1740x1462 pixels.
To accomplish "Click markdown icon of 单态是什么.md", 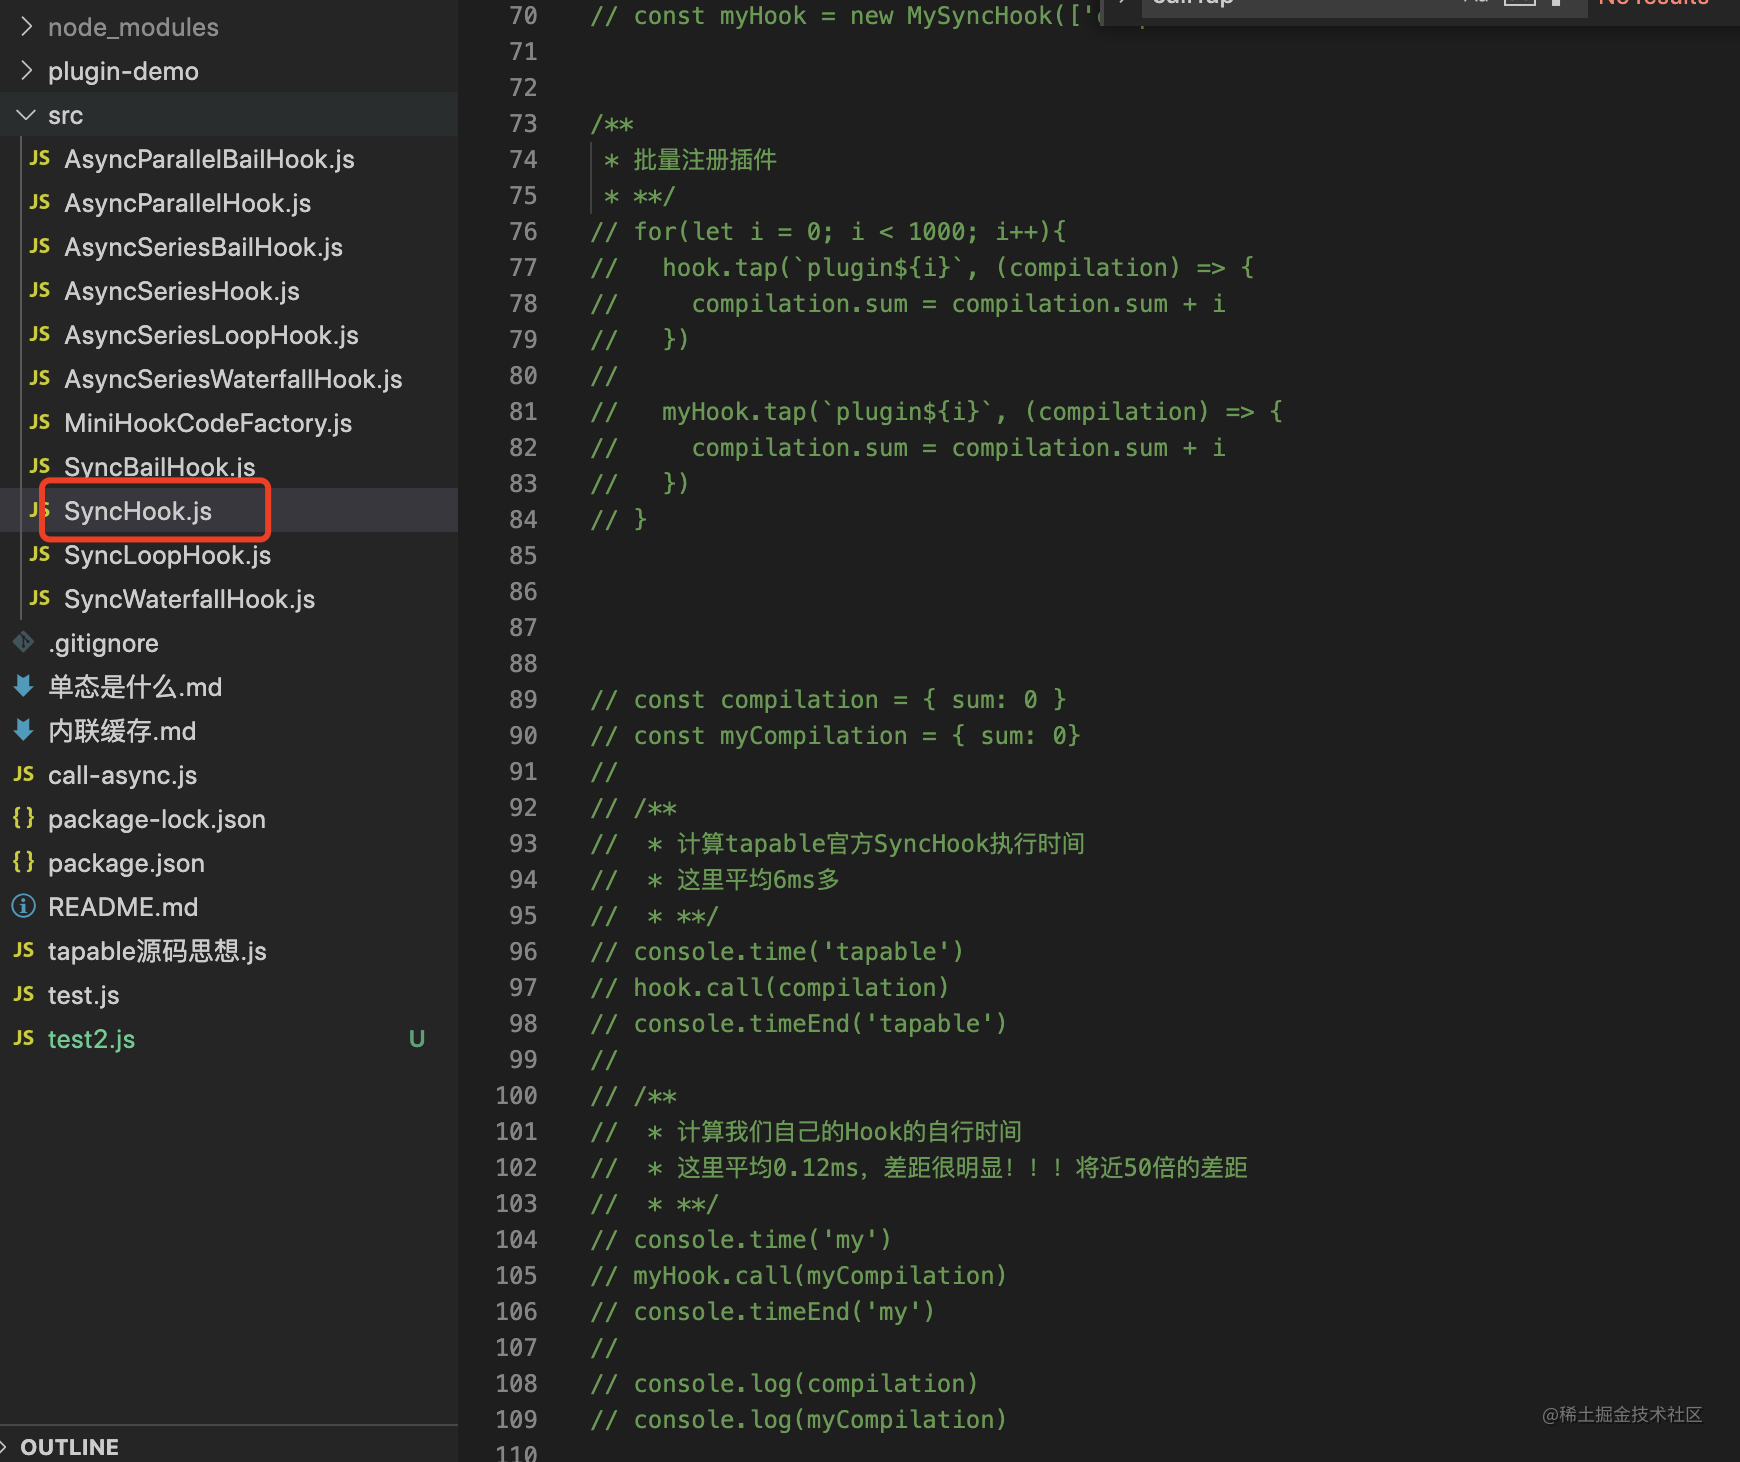I will tap(24, 686).
